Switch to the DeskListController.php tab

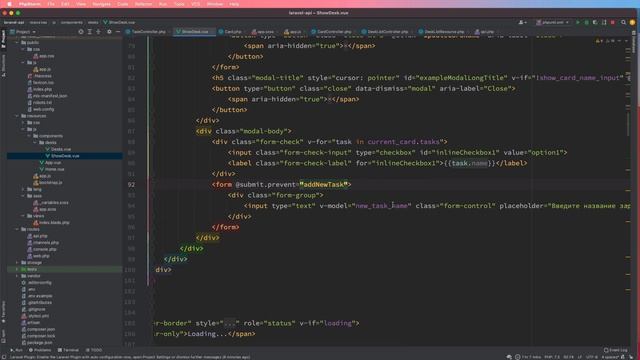pos(385,31)
